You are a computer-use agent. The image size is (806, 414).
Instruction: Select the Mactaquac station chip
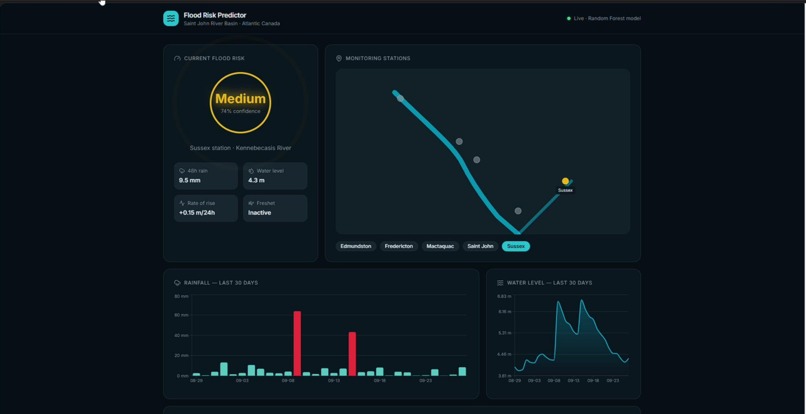pyautogui.click(x=441, y=246)
